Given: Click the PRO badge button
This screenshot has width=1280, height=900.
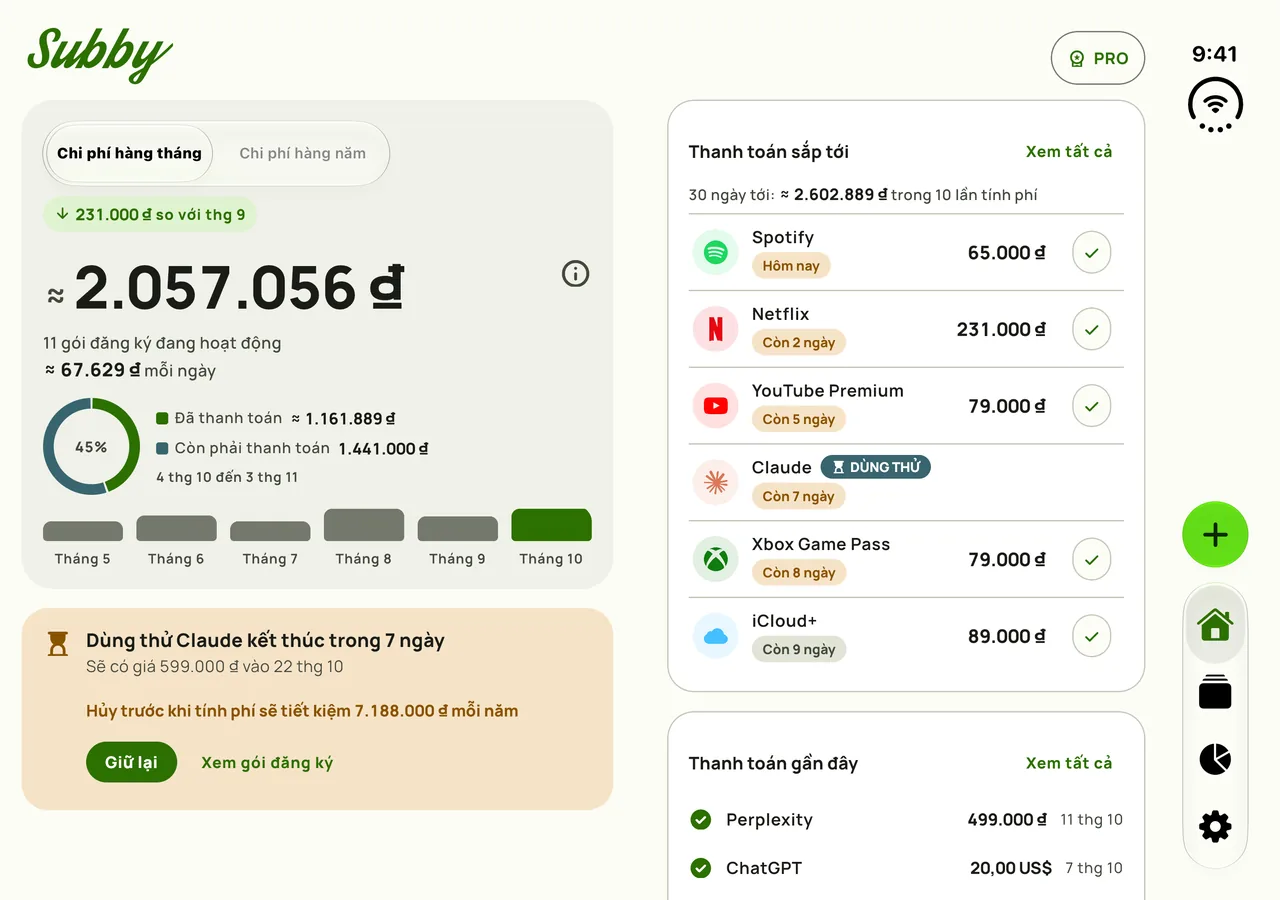Looking at the screenshot, I should (x=1098, y=58).
